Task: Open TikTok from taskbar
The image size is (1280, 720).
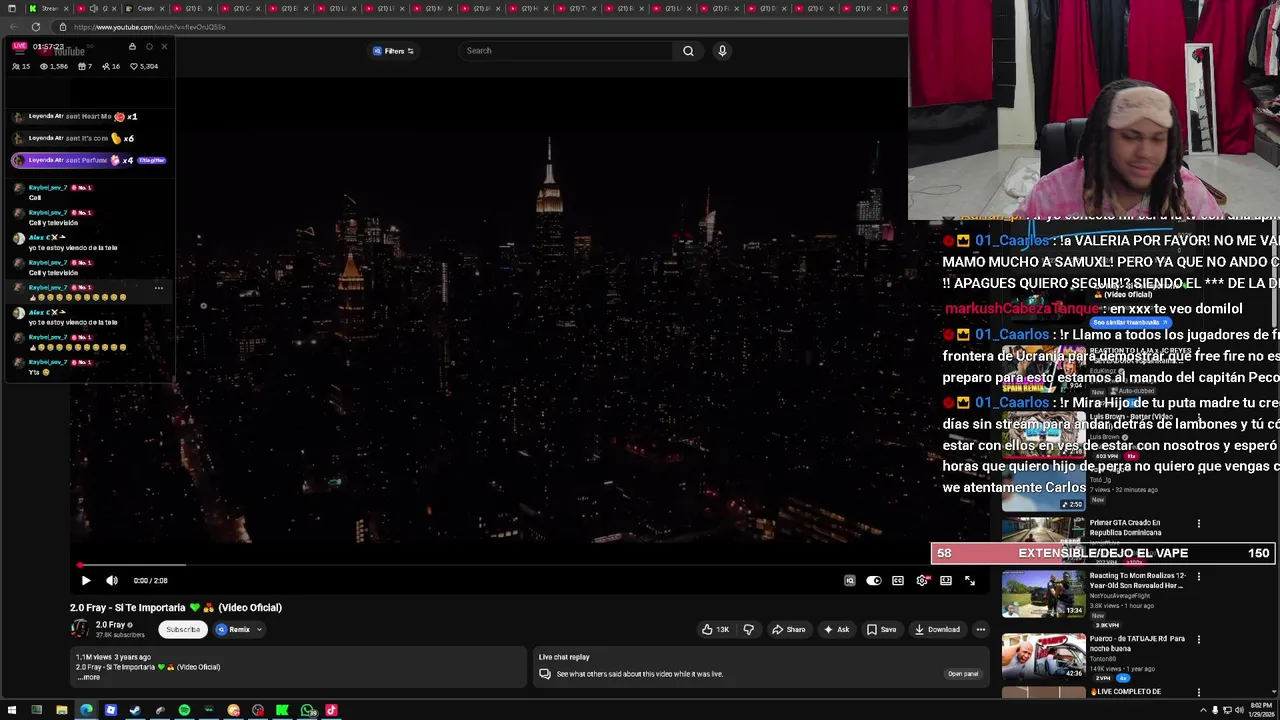Action: (x=331, y=711)
